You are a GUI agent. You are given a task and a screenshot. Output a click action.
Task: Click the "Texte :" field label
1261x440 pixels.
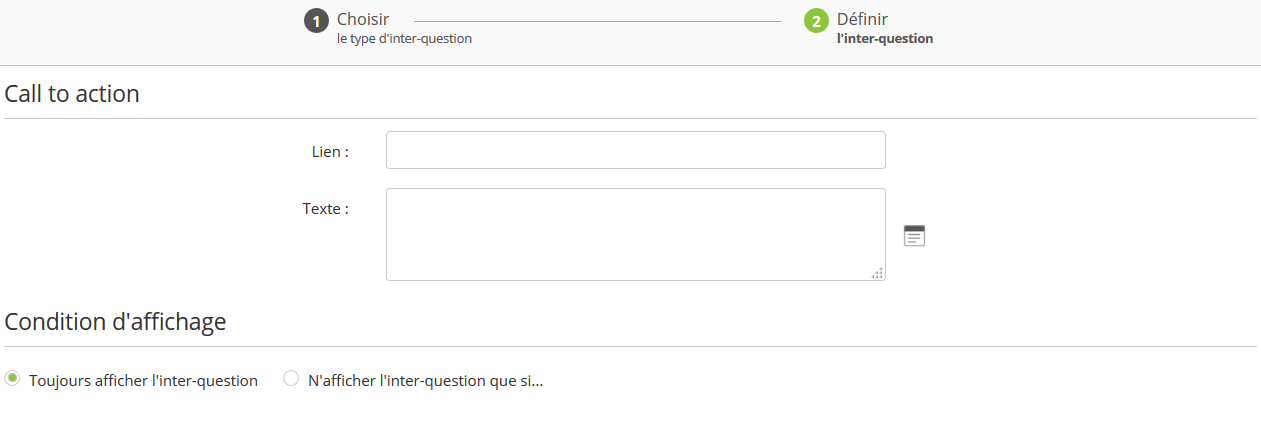tap(325, 209)
